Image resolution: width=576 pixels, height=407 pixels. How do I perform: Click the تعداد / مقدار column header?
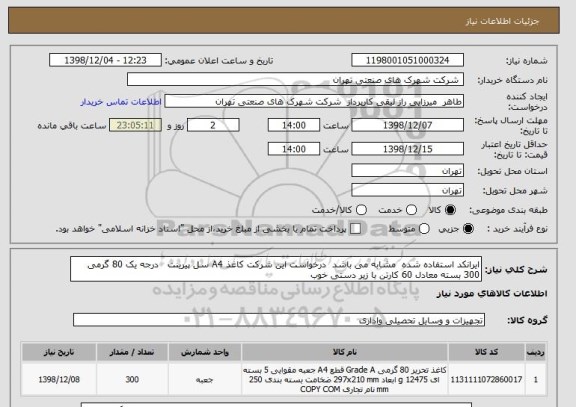[x=132, y=352]
